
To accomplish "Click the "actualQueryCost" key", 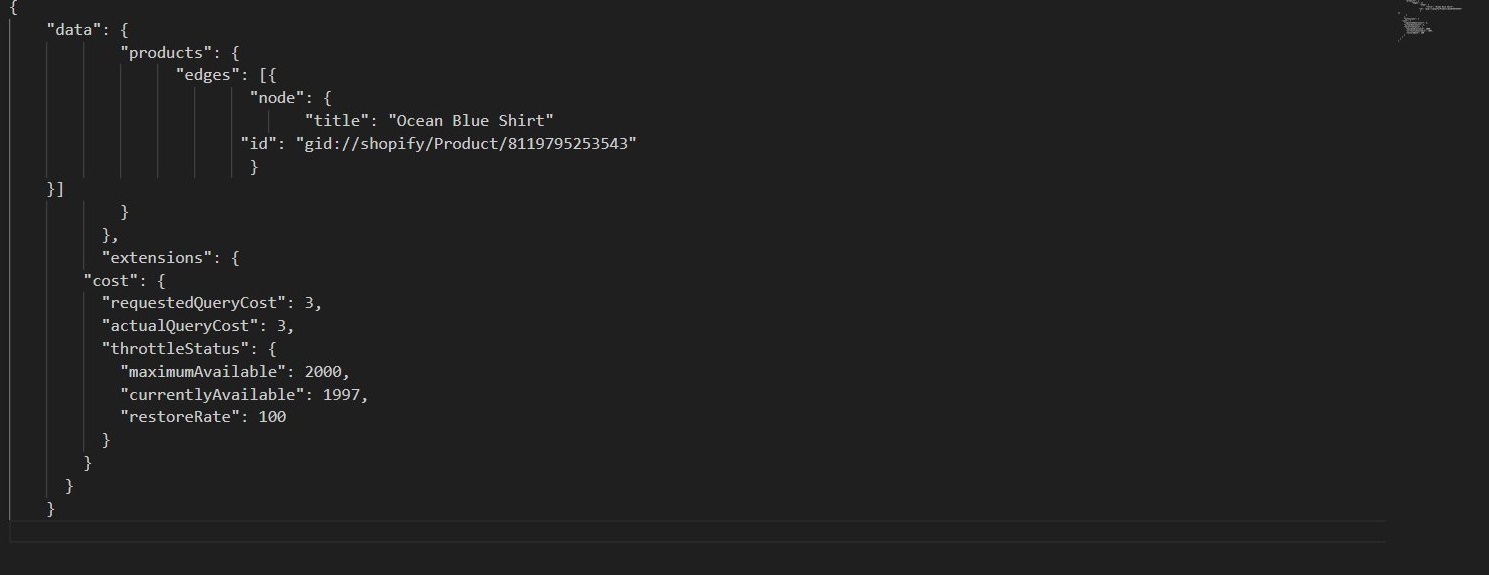I will tap(180, 326).
